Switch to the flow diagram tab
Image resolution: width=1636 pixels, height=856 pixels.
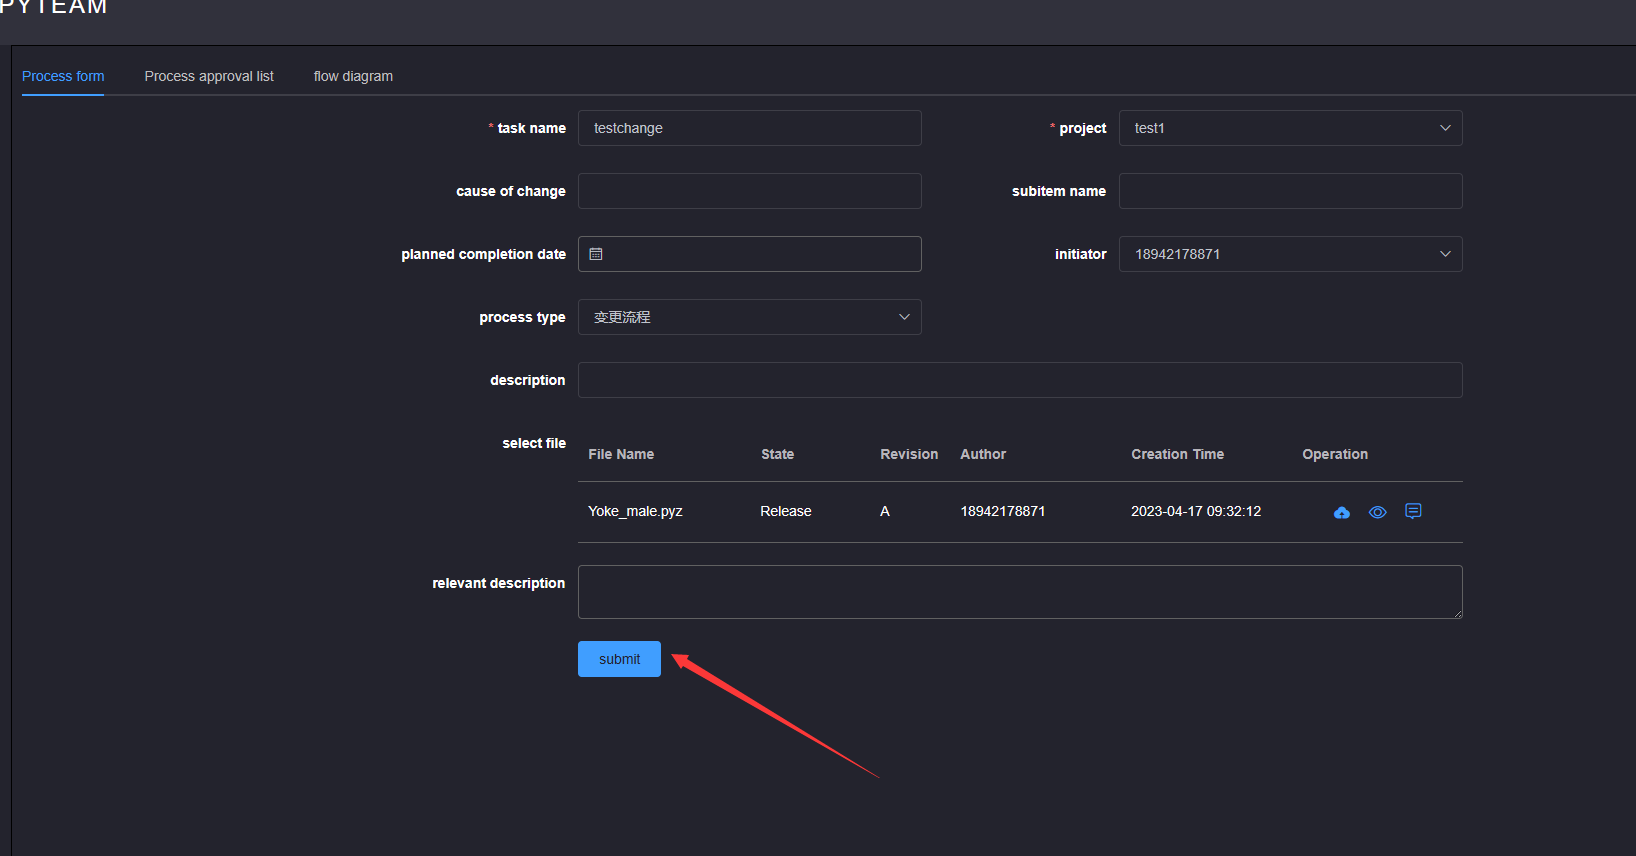[x=353, y=76]
